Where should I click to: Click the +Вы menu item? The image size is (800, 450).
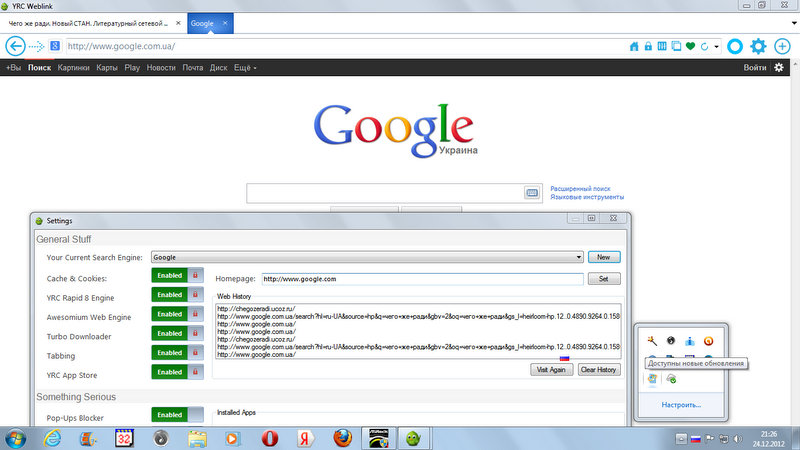tap(13, 67)
